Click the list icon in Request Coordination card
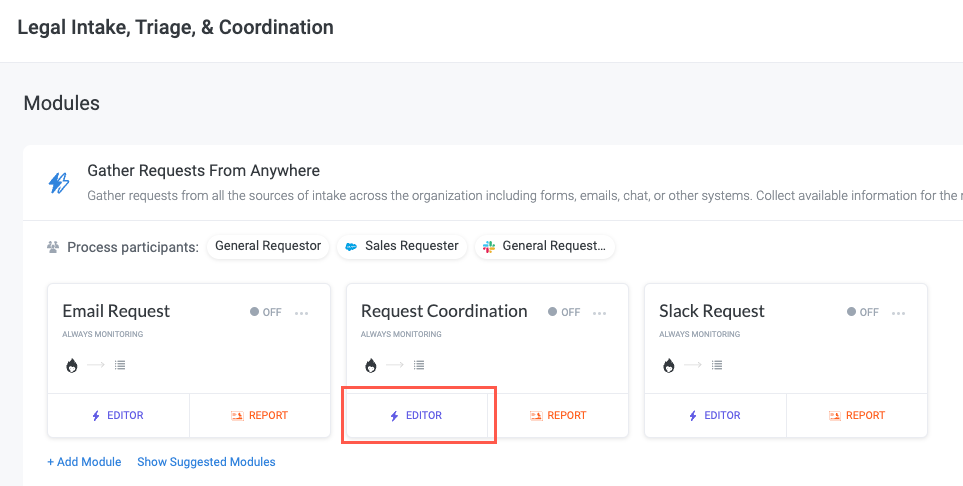963x486 pixels. coord(419,365)
